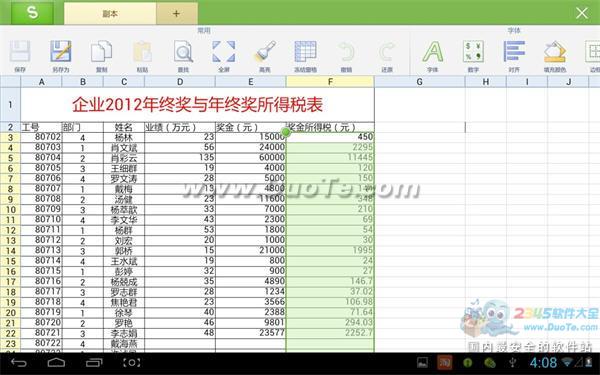Grab the green selection handle on F3

point(286,132)
